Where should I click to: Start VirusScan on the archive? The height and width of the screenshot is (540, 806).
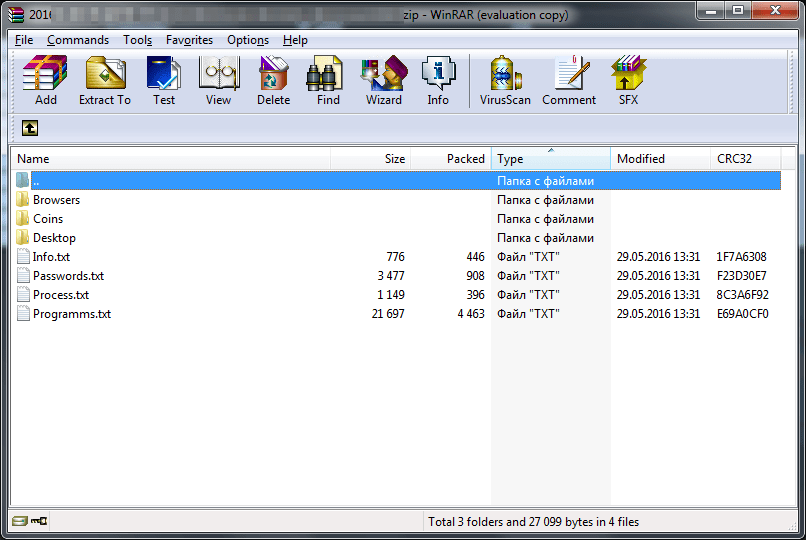[505, 80]
